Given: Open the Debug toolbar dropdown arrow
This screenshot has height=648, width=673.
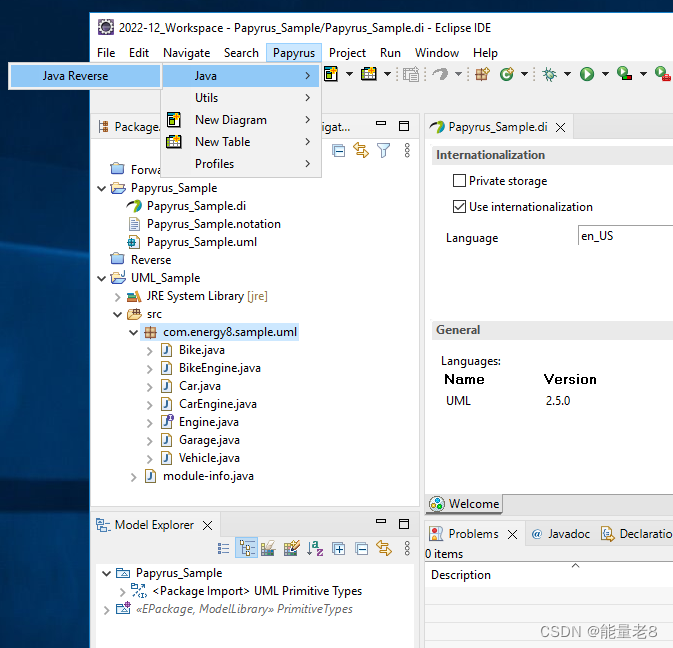Looking at the screenshot, I should (x=567, y=74).
